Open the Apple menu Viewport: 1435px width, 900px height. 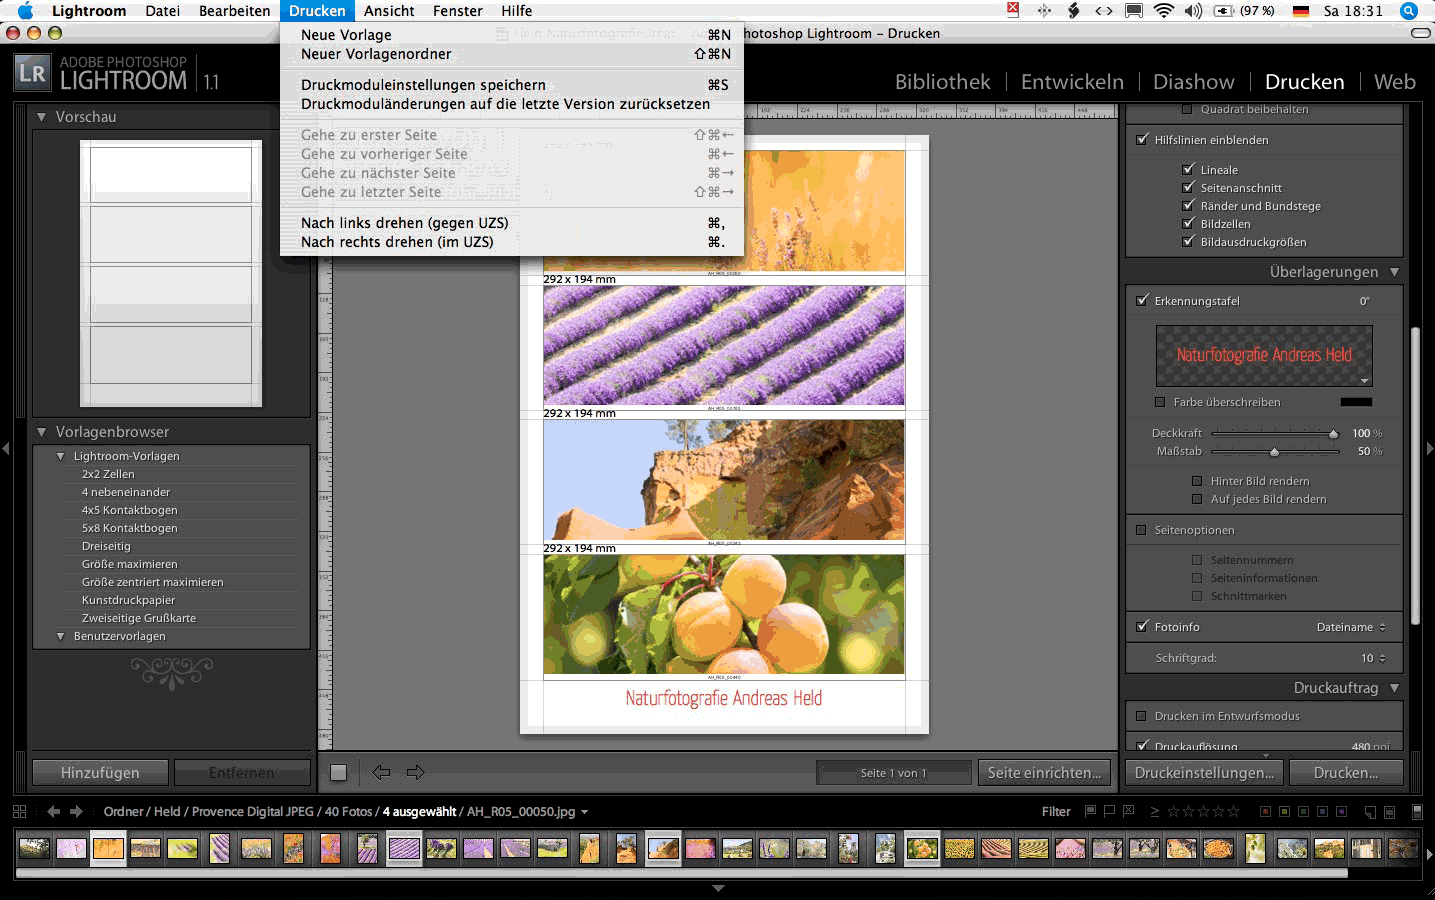pyautogui.click(x=26, y=11)
